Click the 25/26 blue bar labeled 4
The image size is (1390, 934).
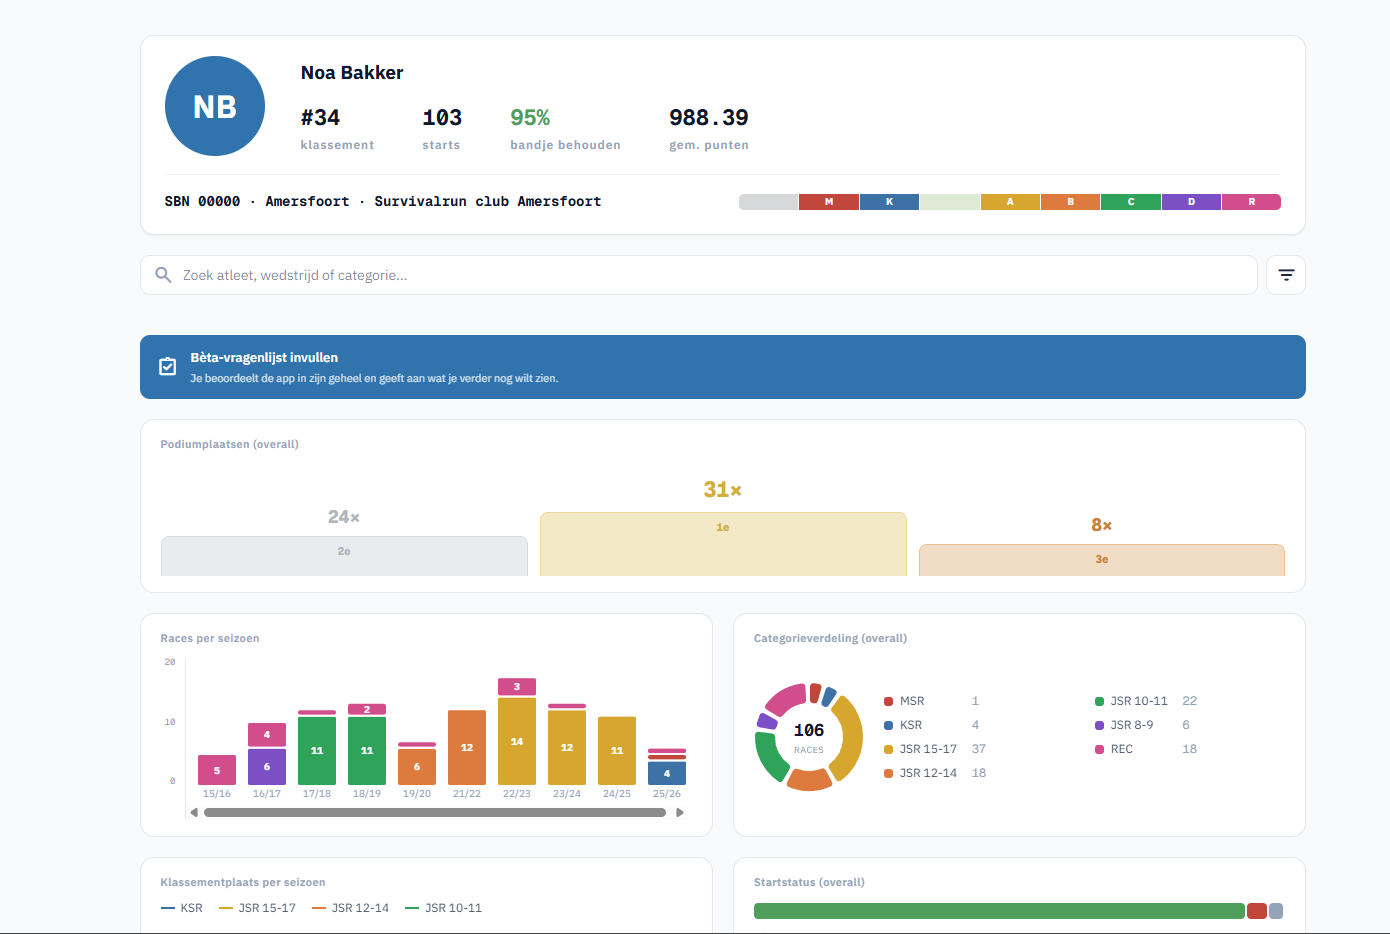(x=667, y=773)
